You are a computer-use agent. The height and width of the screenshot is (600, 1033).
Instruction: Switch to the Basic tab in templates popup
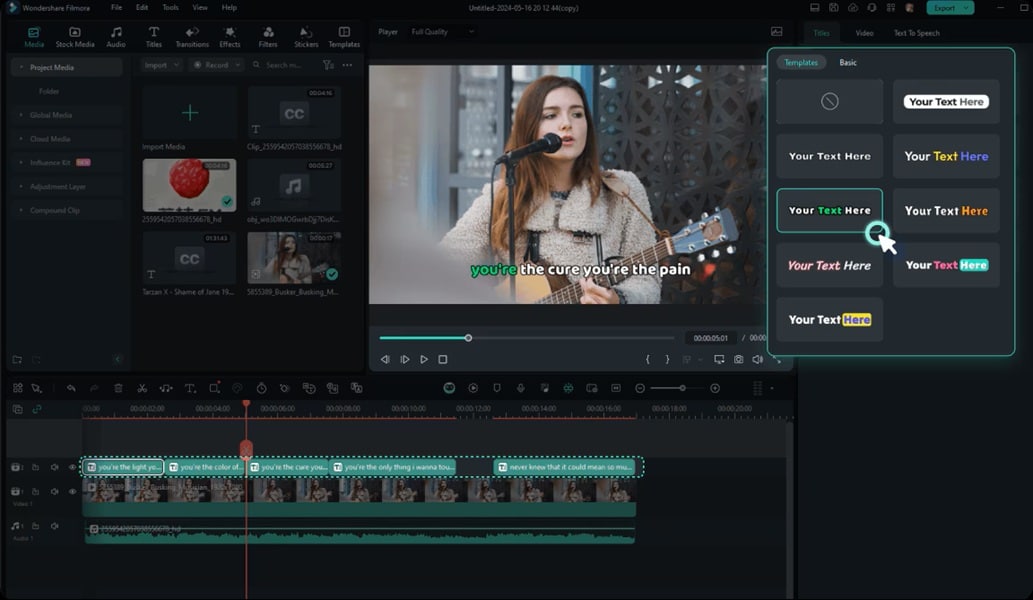point(848,63)
